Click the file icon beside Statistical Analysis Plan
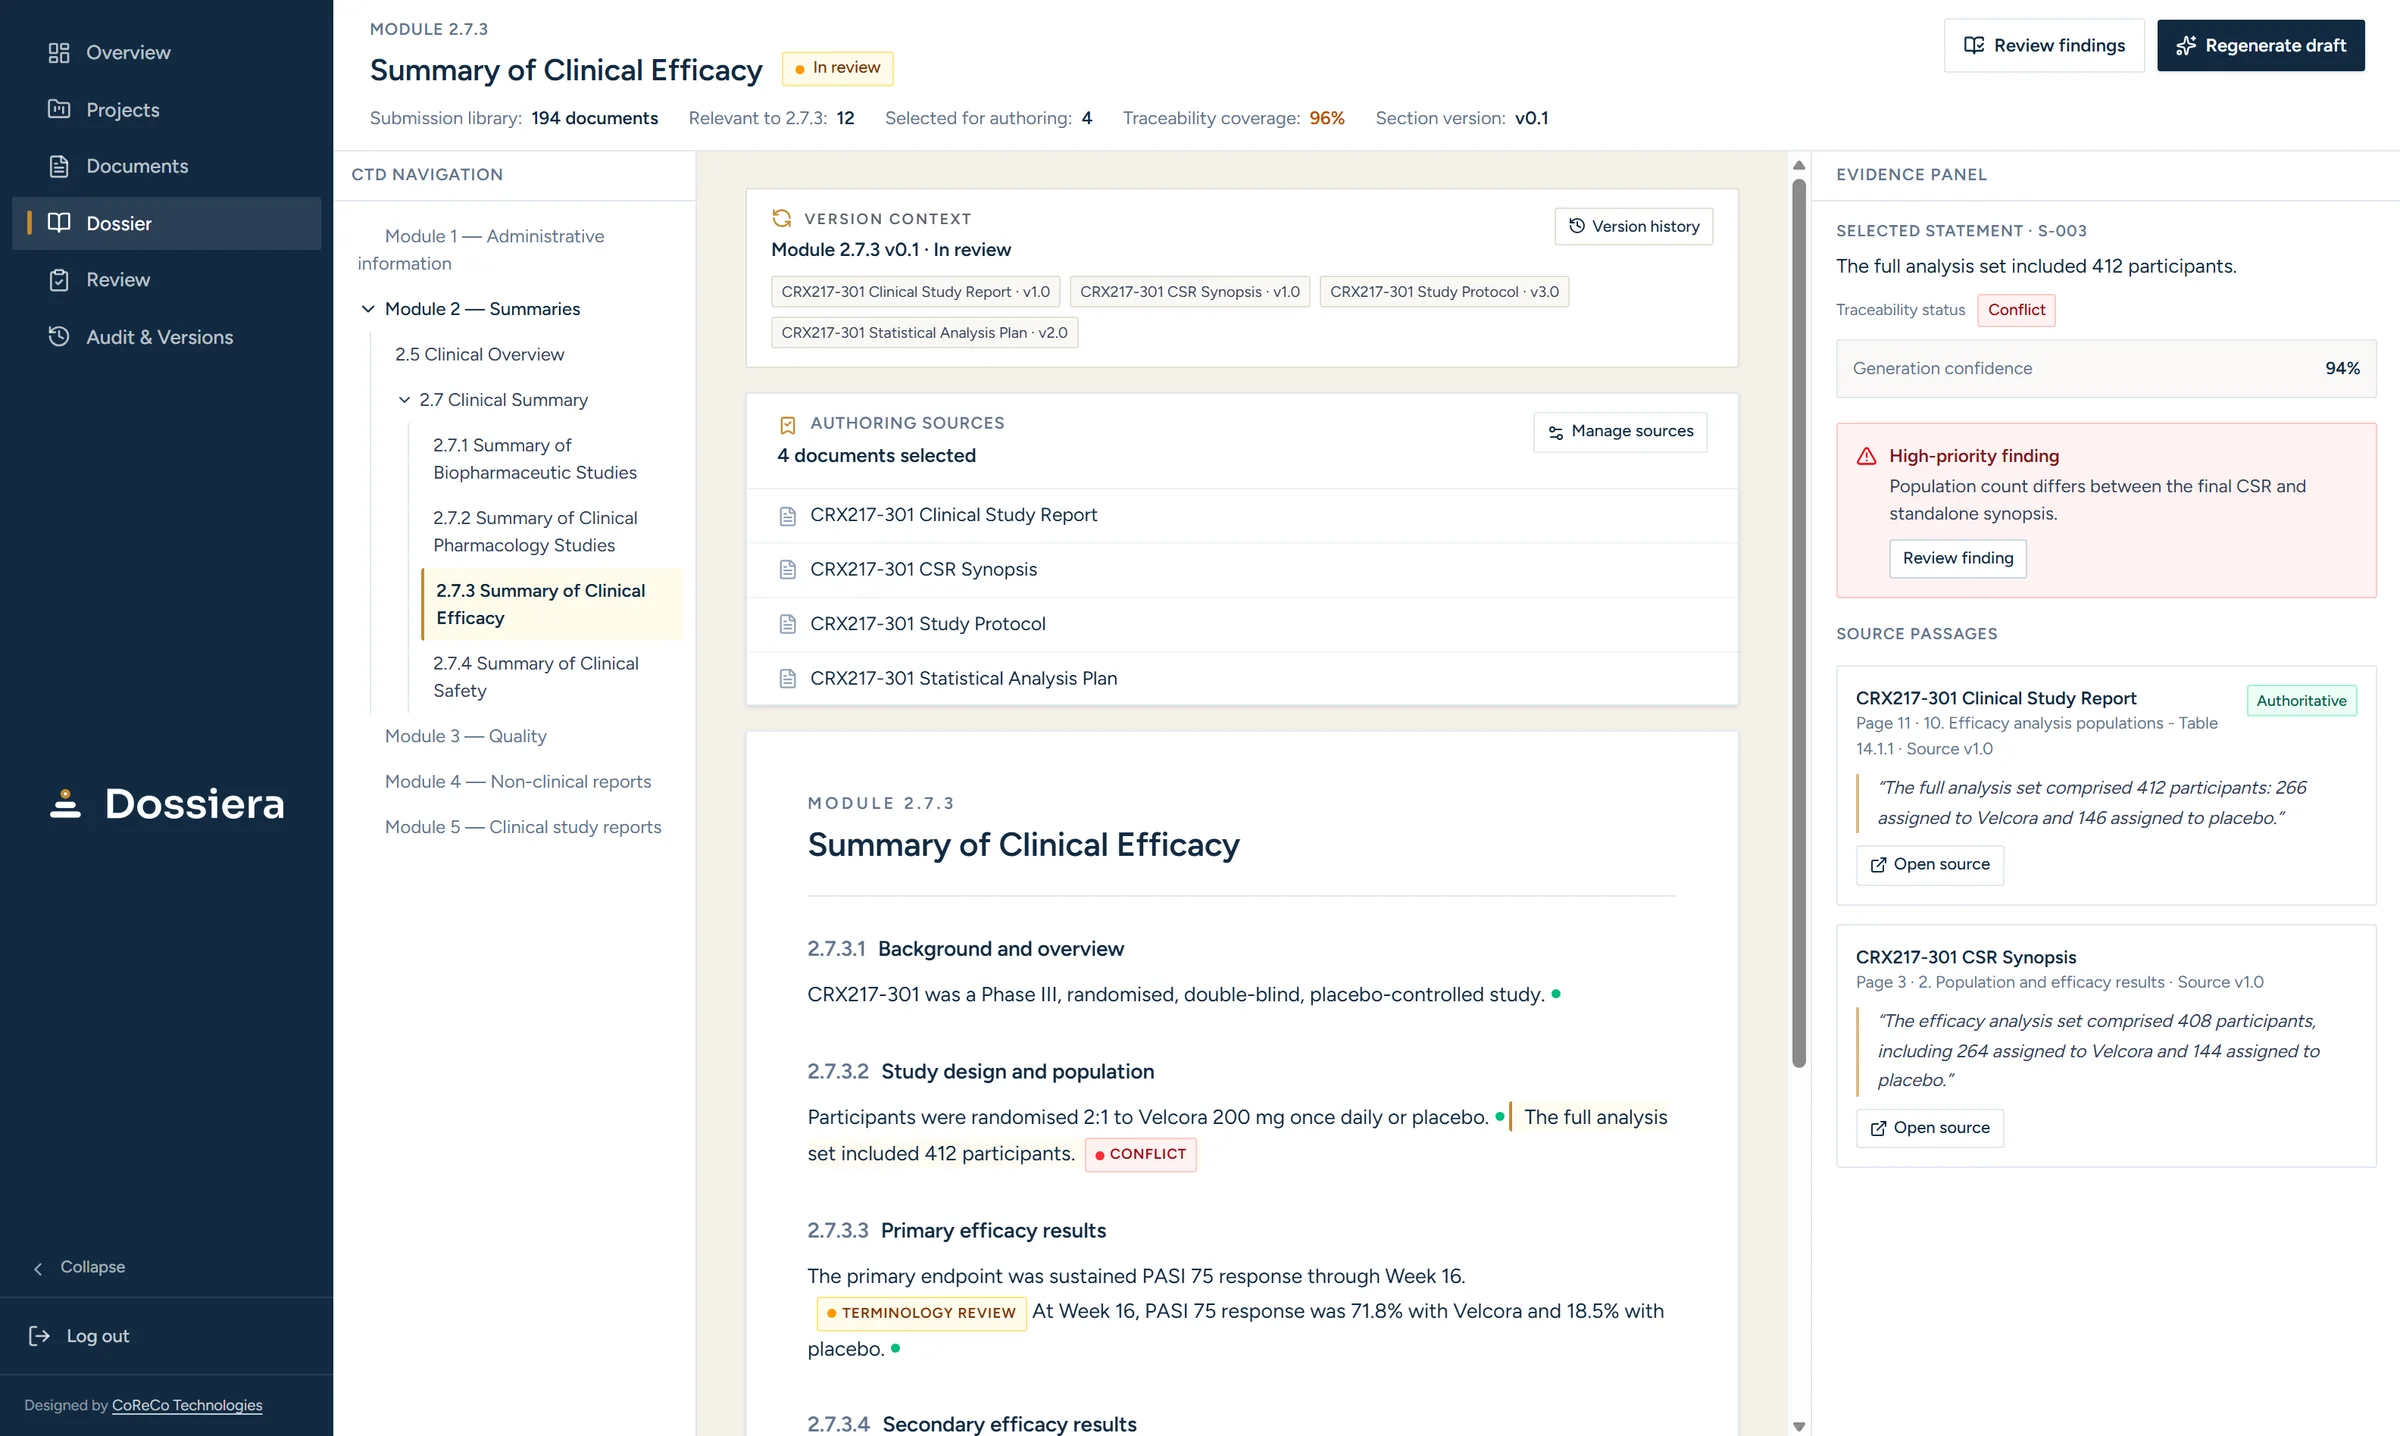2400x1436 pixels. [x=788, y=679]
